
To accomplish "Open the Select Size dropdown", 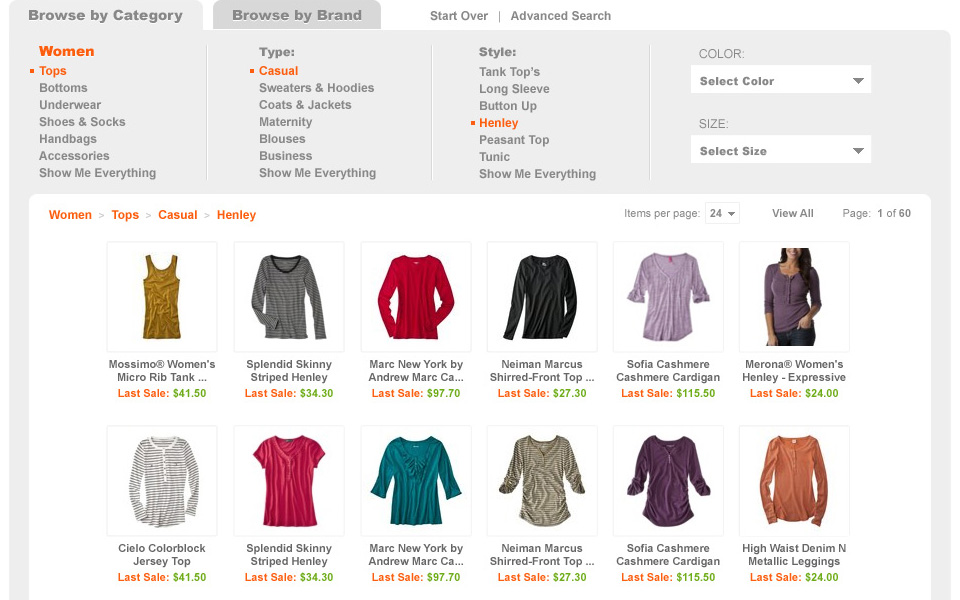I will 781,150.
